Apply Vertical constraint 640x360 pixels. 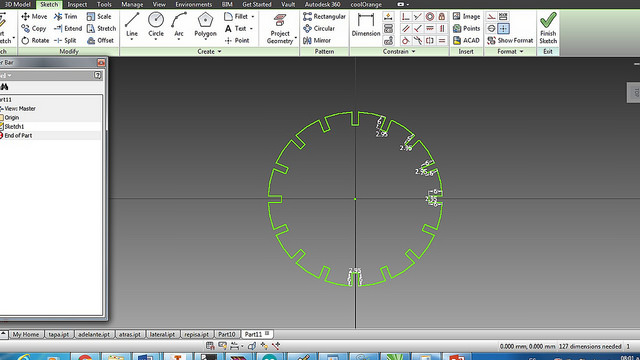click(442, 29)
